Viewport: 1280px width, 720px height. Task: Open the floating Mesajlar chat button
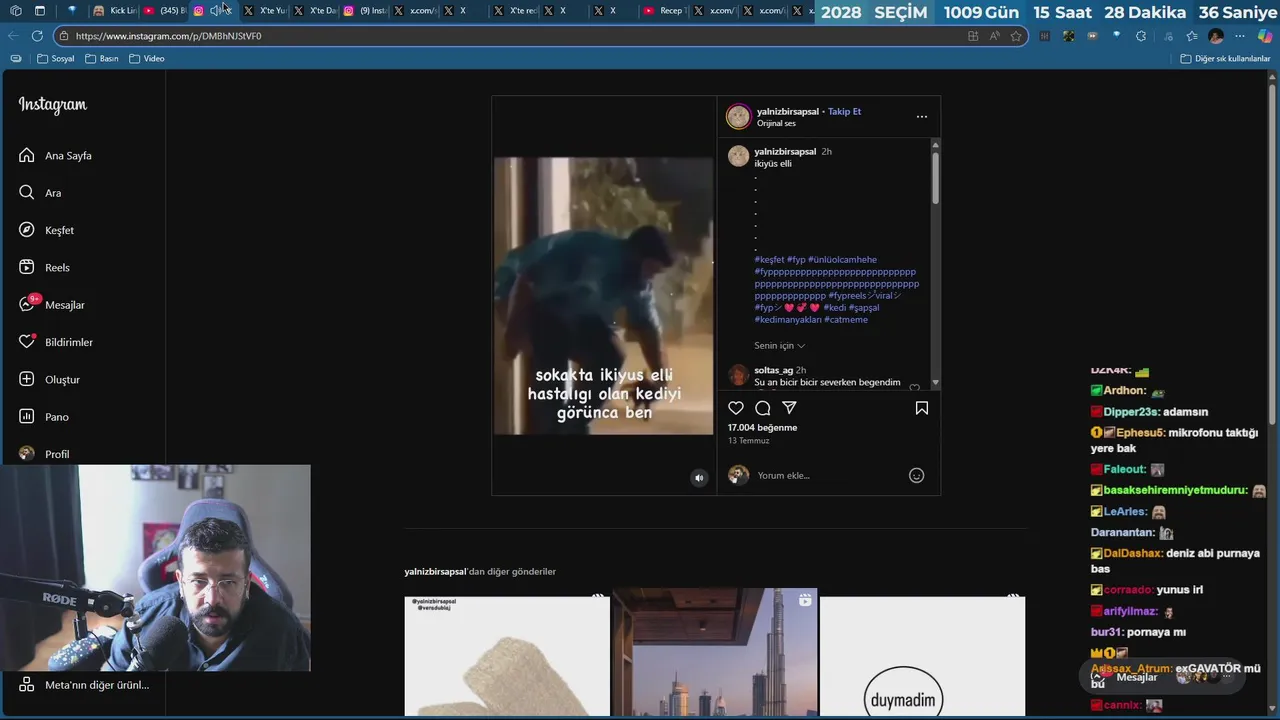point(1161,677)
